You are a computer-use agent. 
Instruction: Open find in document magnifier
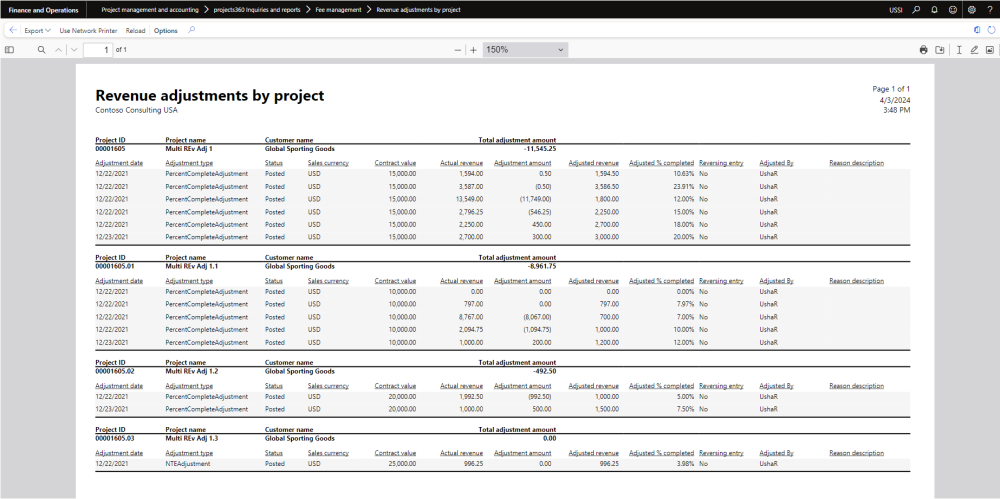[x=41, y=50]
